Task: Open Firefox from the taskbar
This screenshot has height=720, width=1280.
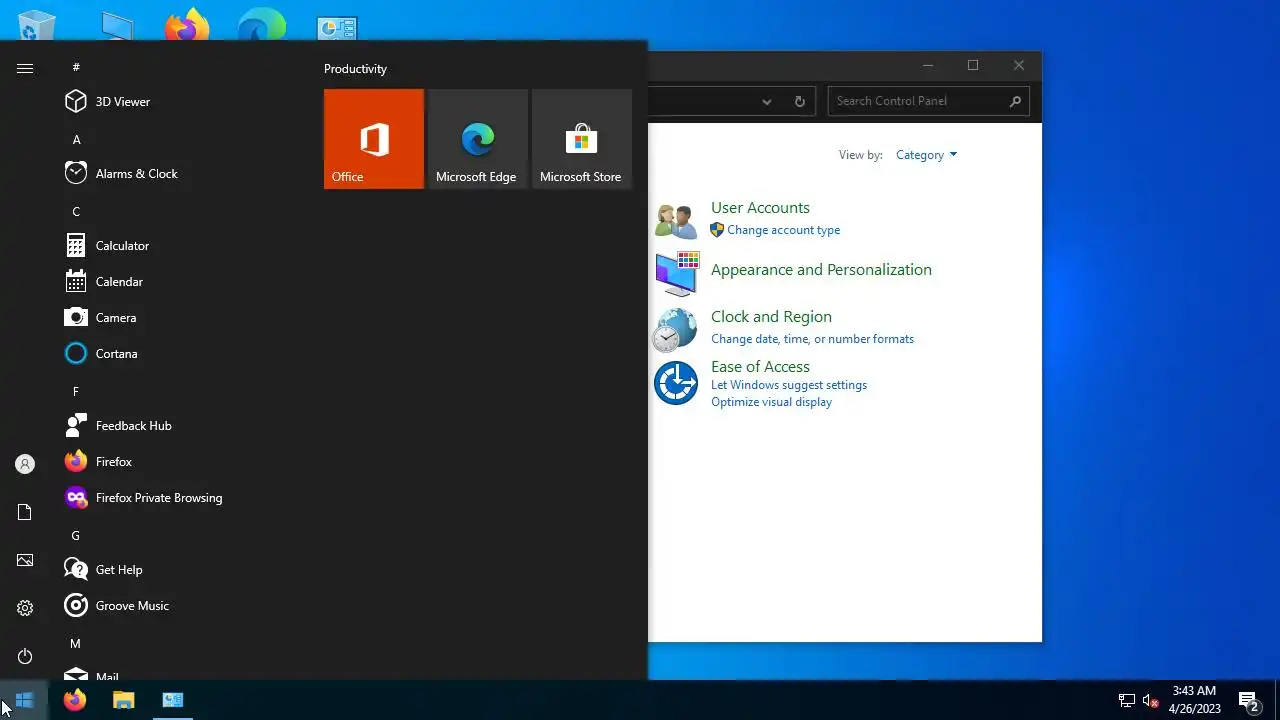Action: 75,700
